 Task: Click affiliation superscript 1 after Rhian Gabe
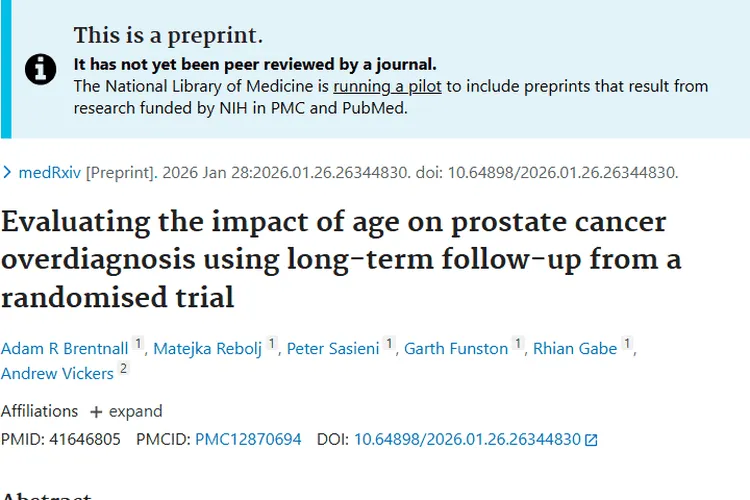pyautogui.click(x=627, y=344)
